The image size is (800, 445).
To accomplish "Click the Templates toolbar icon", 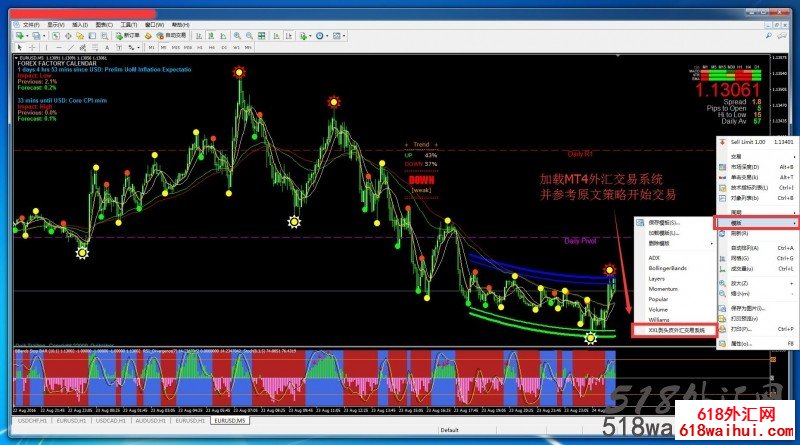I will click(336, 36).
